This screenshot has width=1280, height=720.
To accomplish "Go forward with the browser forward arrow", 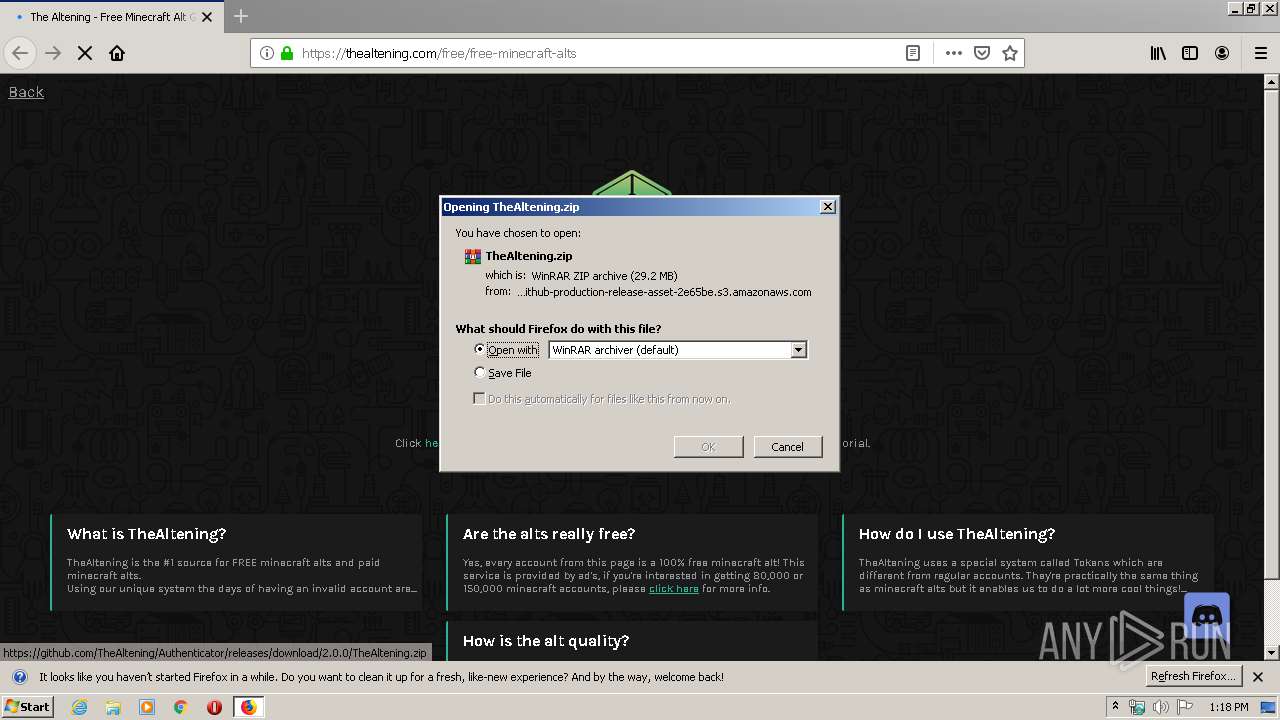I will pos(53,53).
